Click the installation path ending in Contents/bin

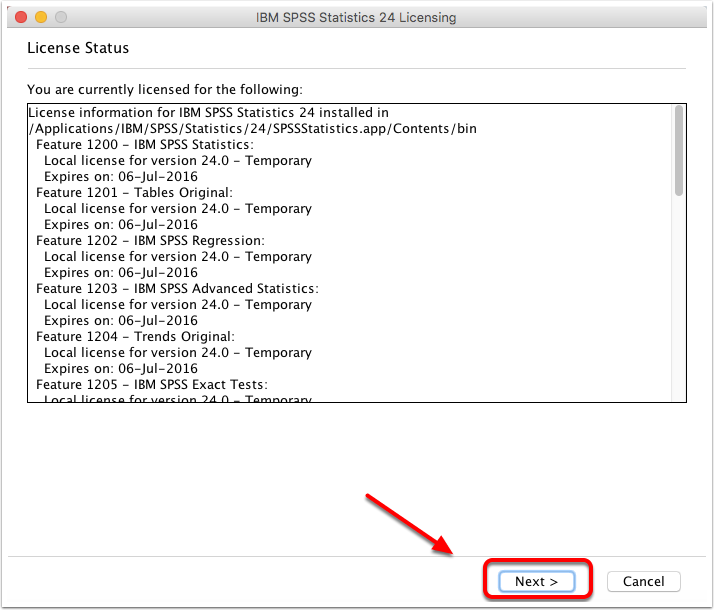pyautogui.click(x=253, y=129)
